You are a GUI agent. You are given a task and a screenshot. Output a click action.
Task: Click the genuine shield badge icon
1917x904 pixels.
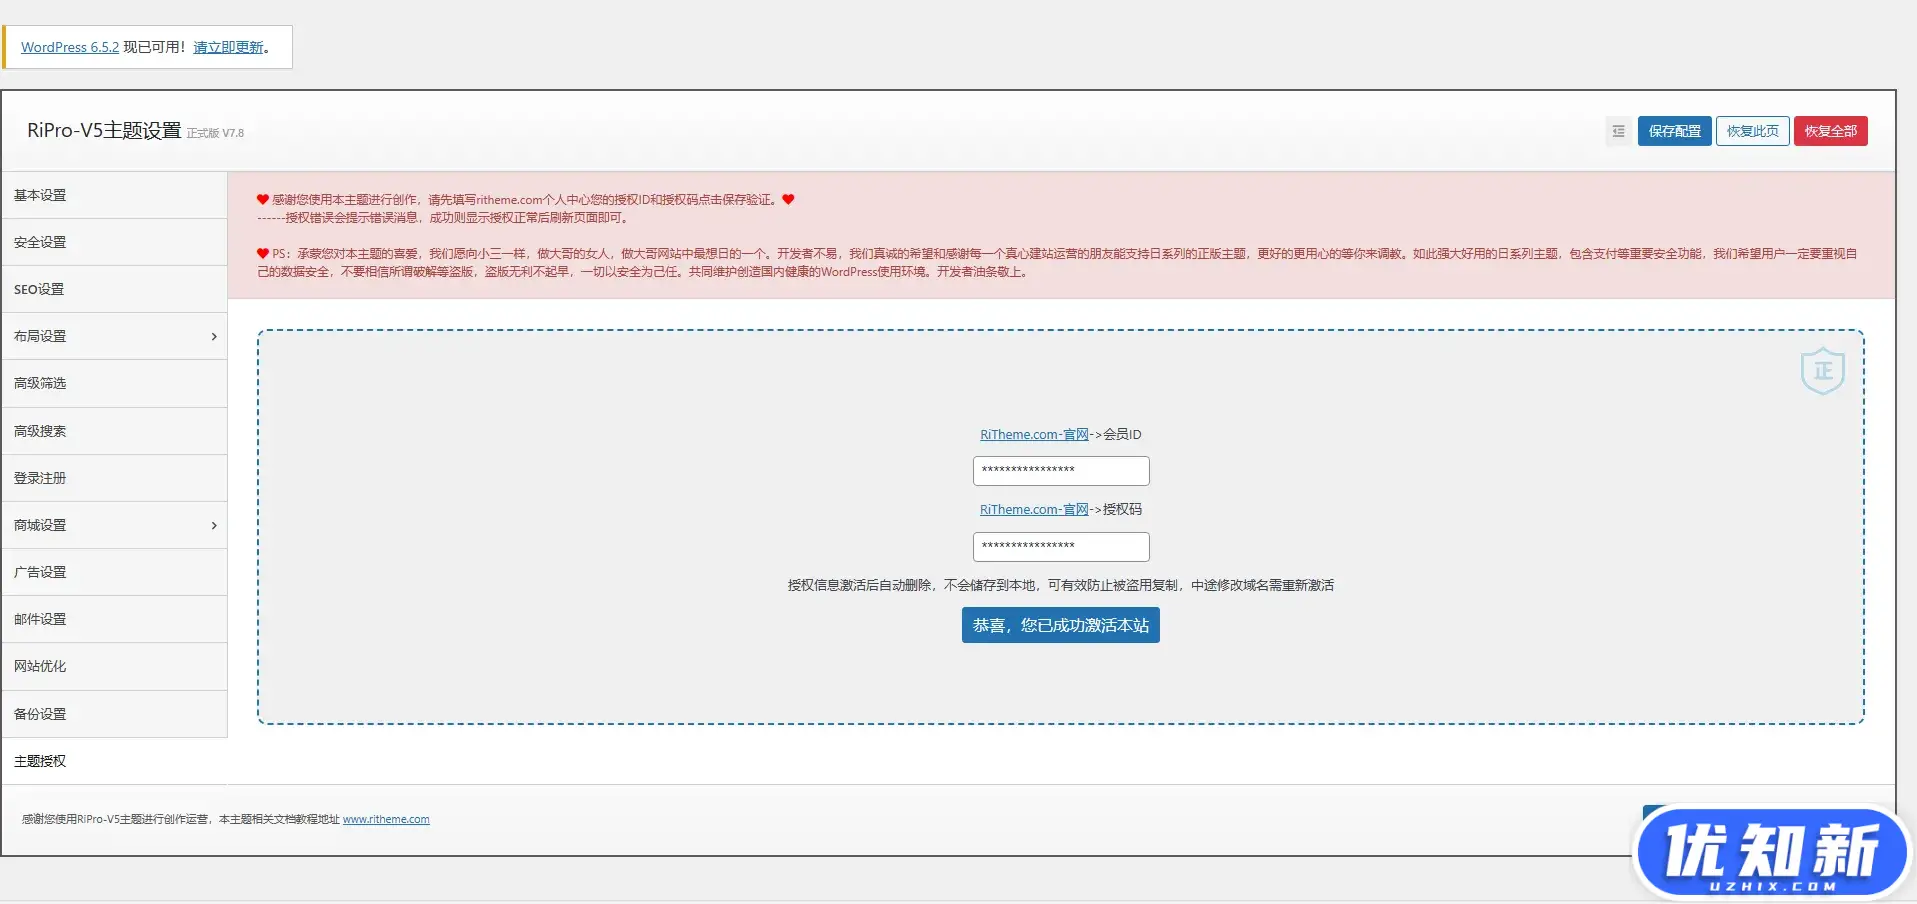click(1823, 371)
